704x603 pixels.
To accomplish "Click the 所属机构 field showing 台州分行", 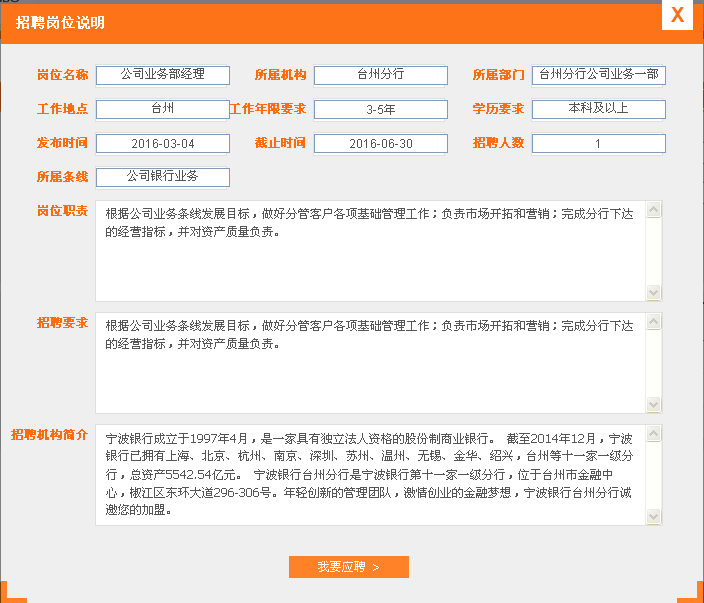I will [381, 75].
